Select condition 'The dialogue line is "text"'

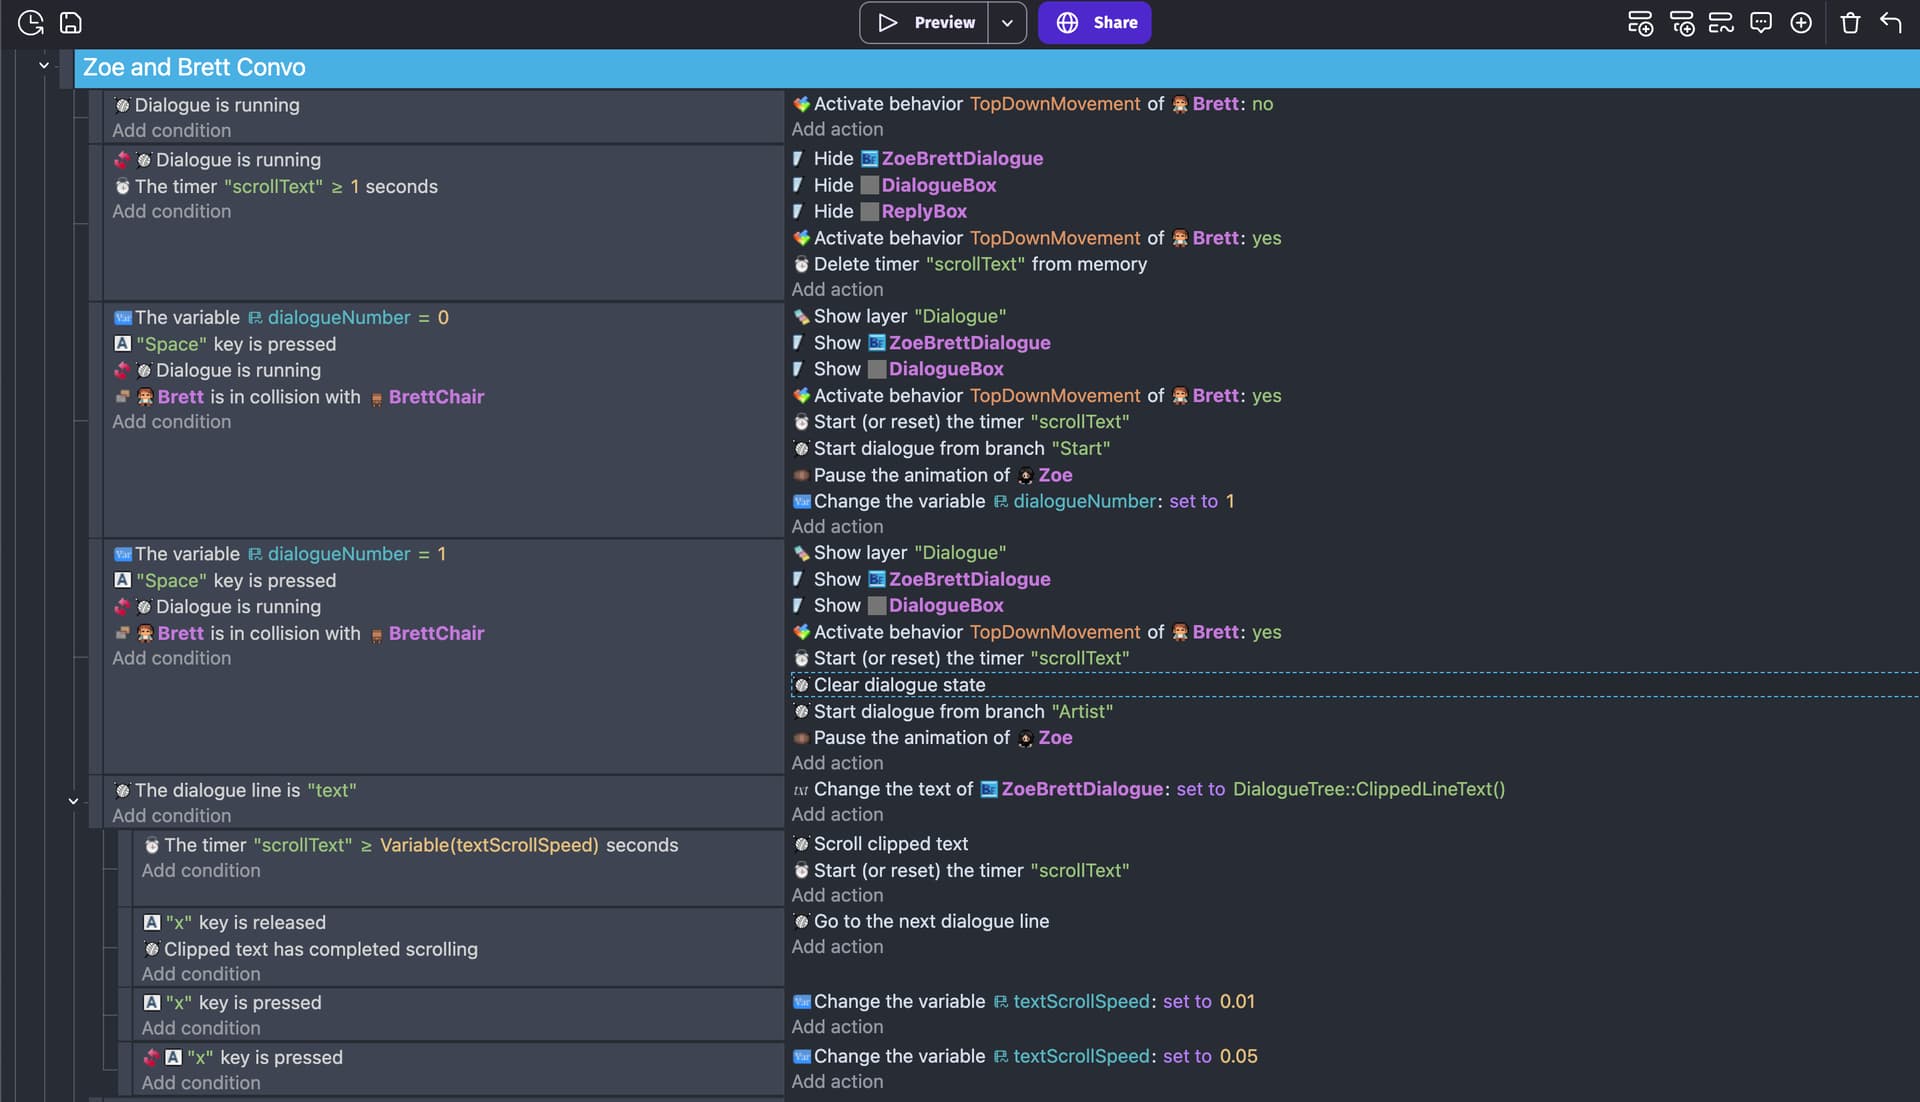[x=235, y=790]
